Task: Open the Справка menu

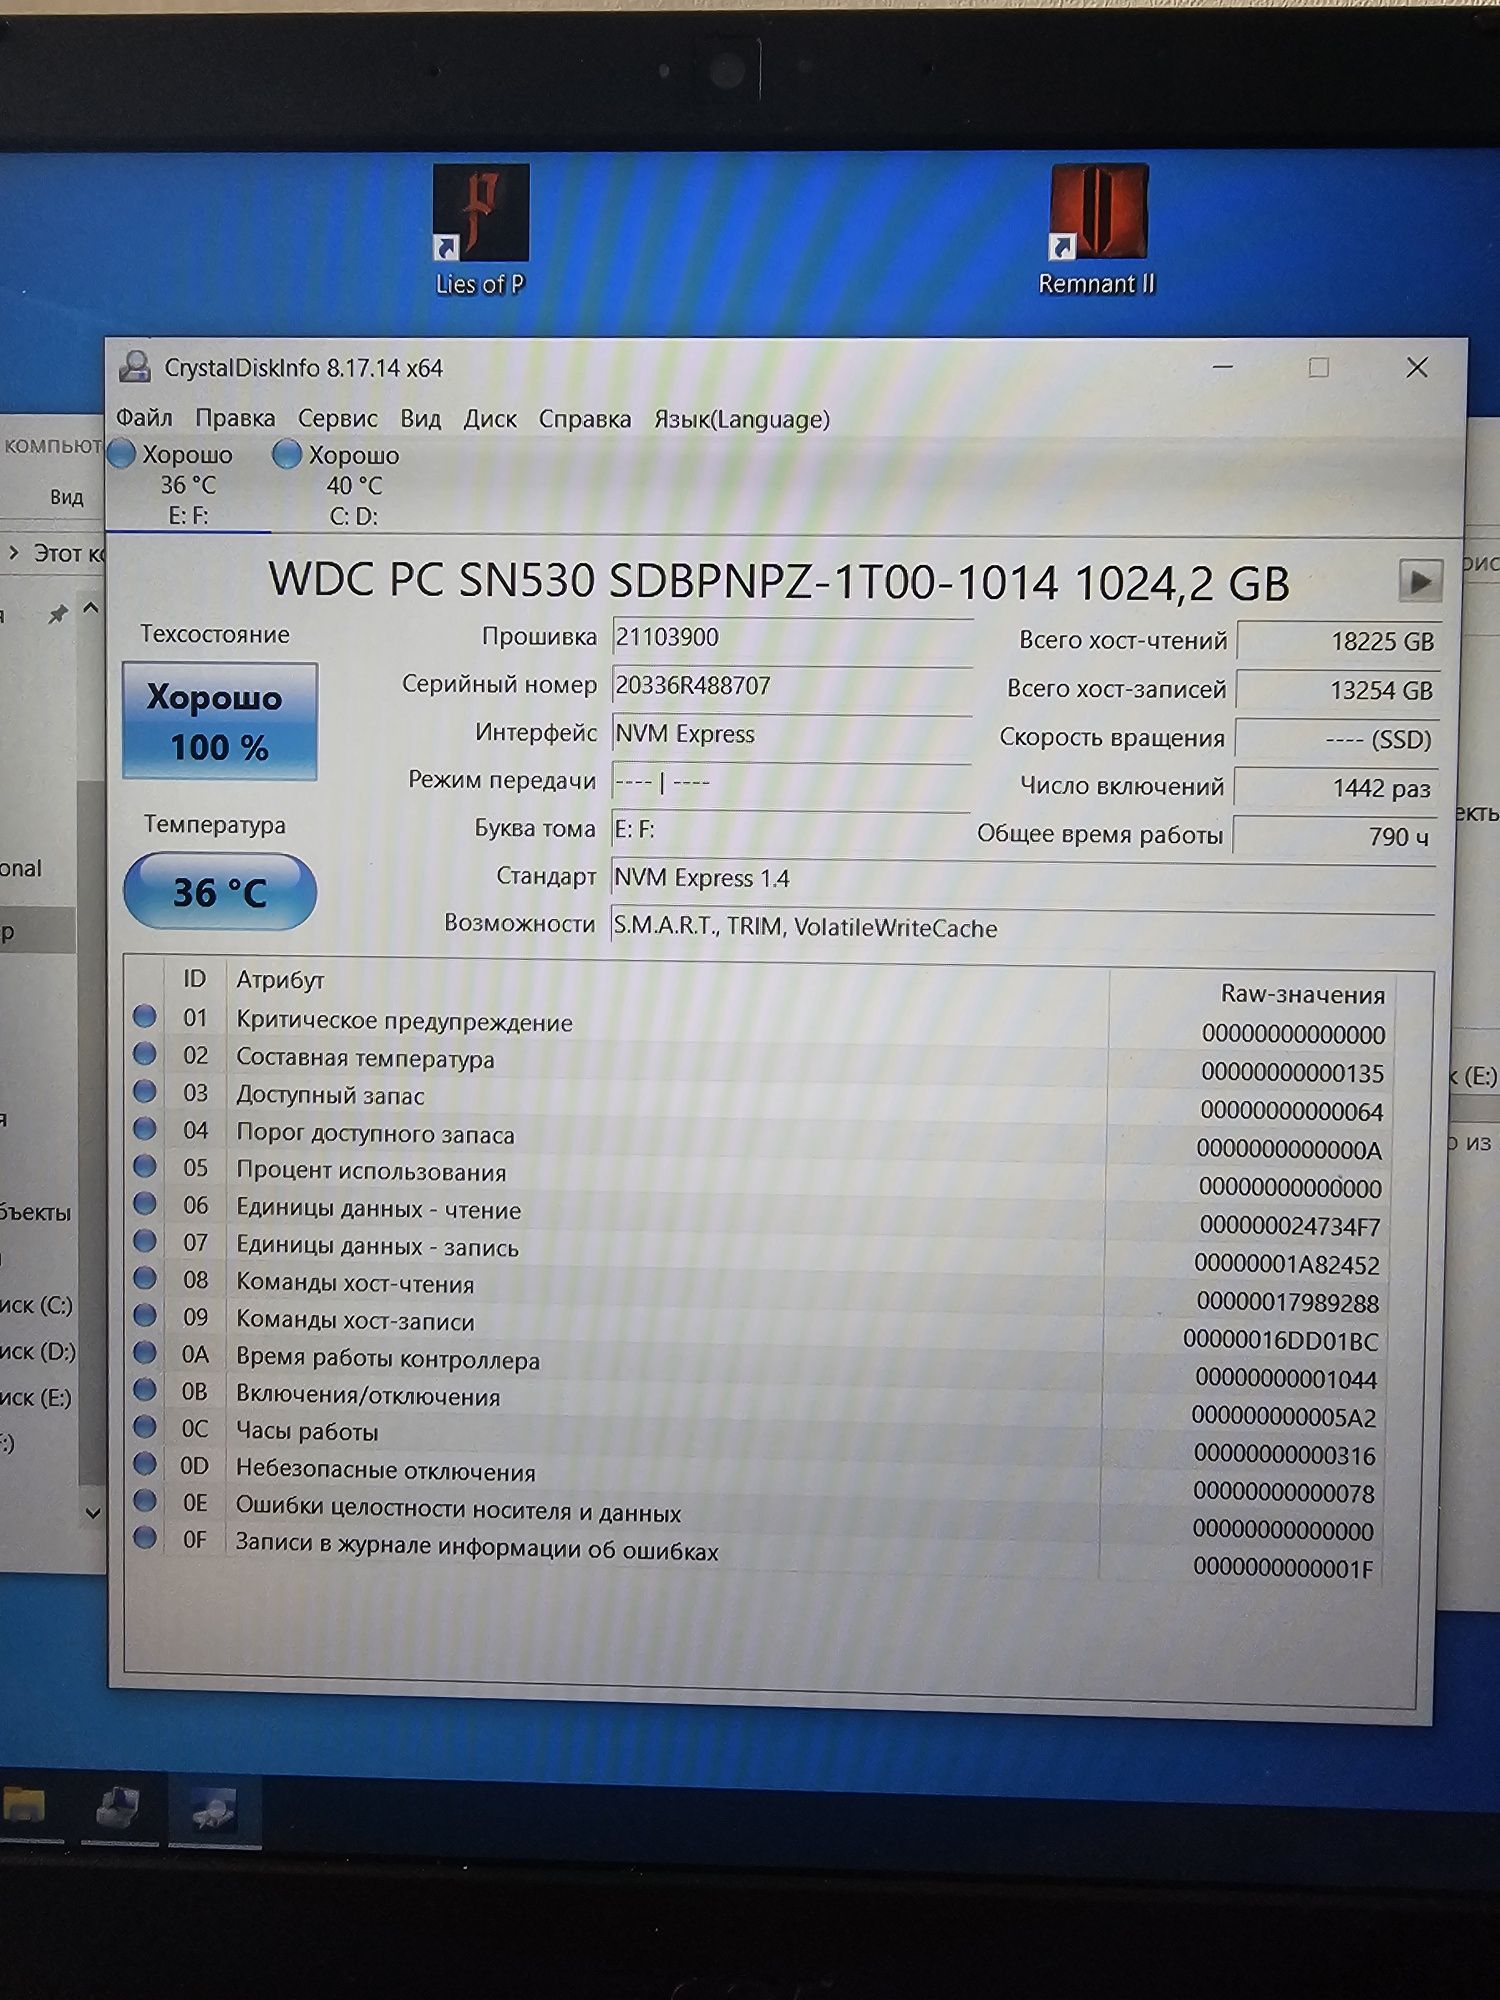Action: pyautogui.click(x=585, y=419)
